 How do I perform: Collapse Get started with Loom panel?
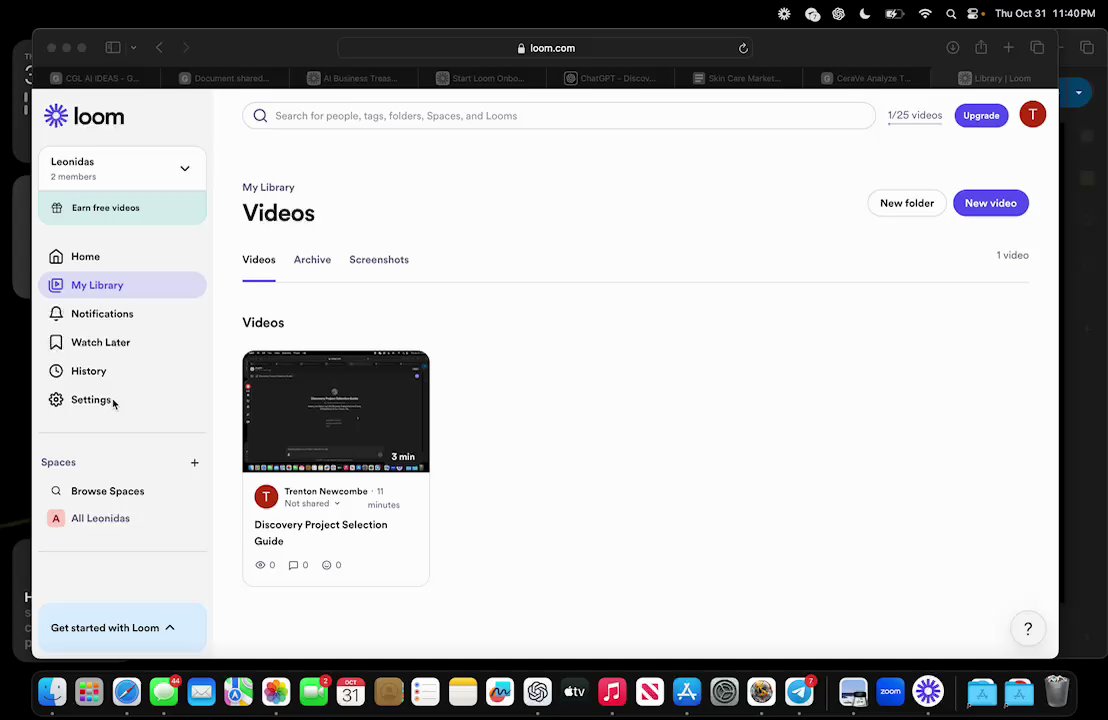click(122, 627)
